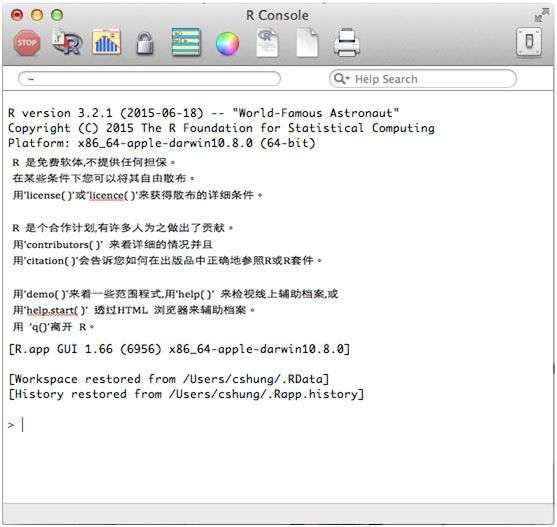
Task: Create a new blank document
Action: coord(308,43)
